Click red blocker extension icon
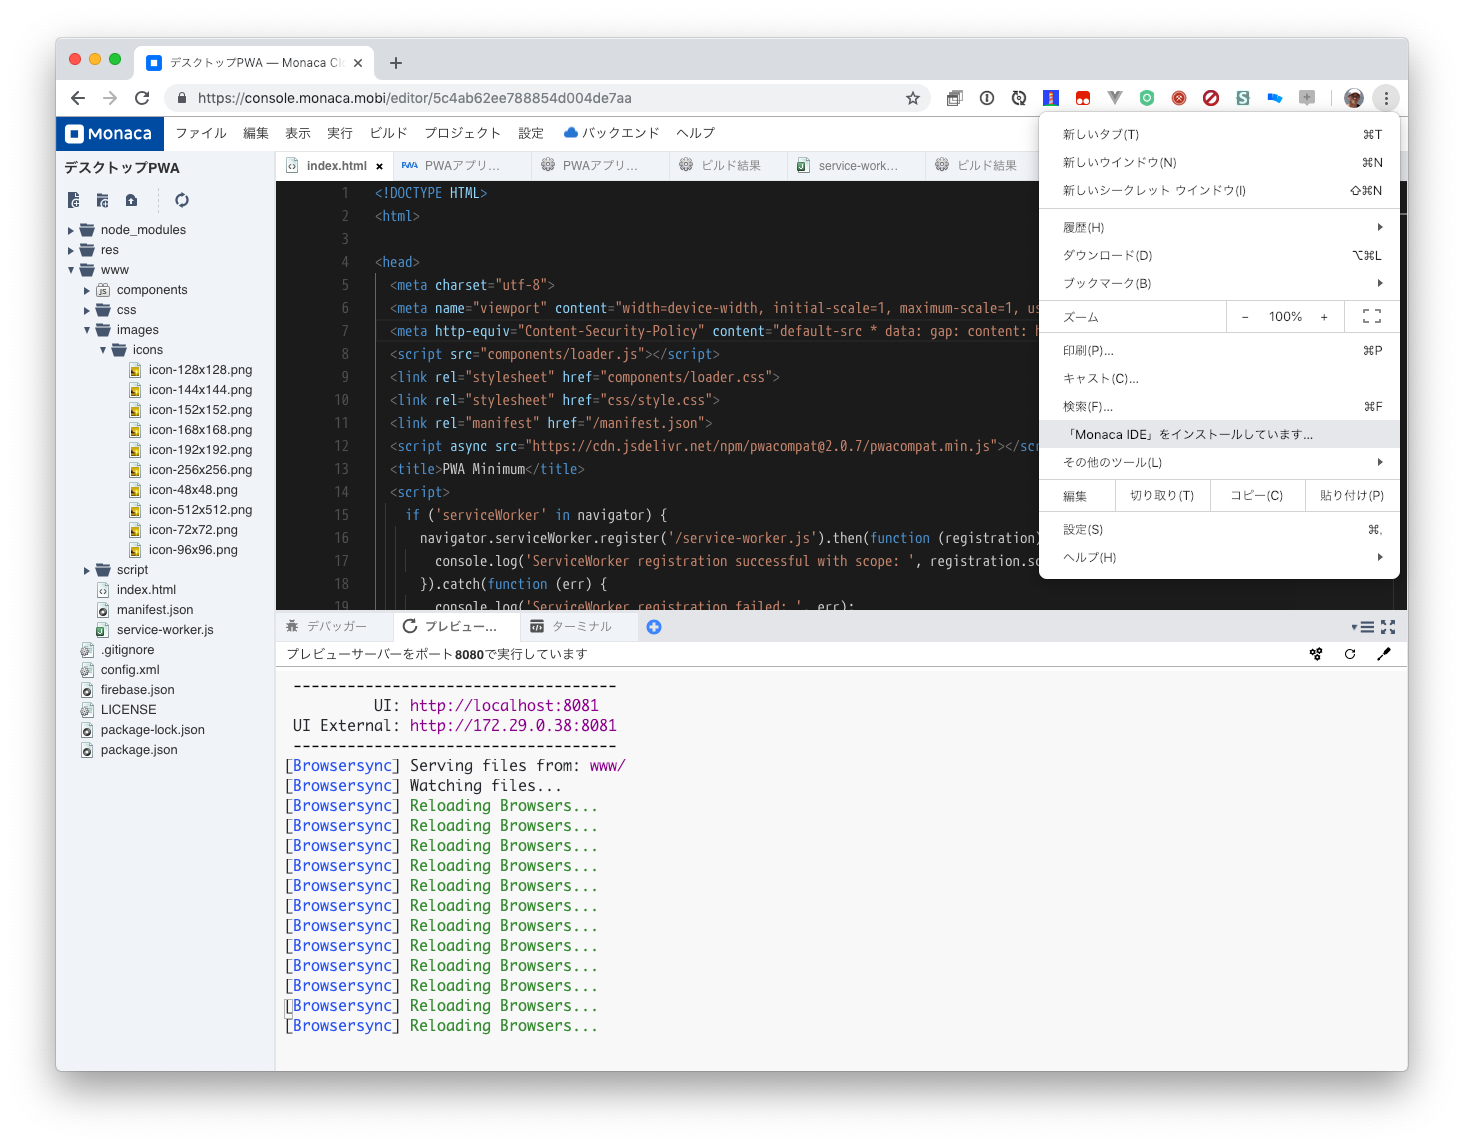 point(1211,98)
